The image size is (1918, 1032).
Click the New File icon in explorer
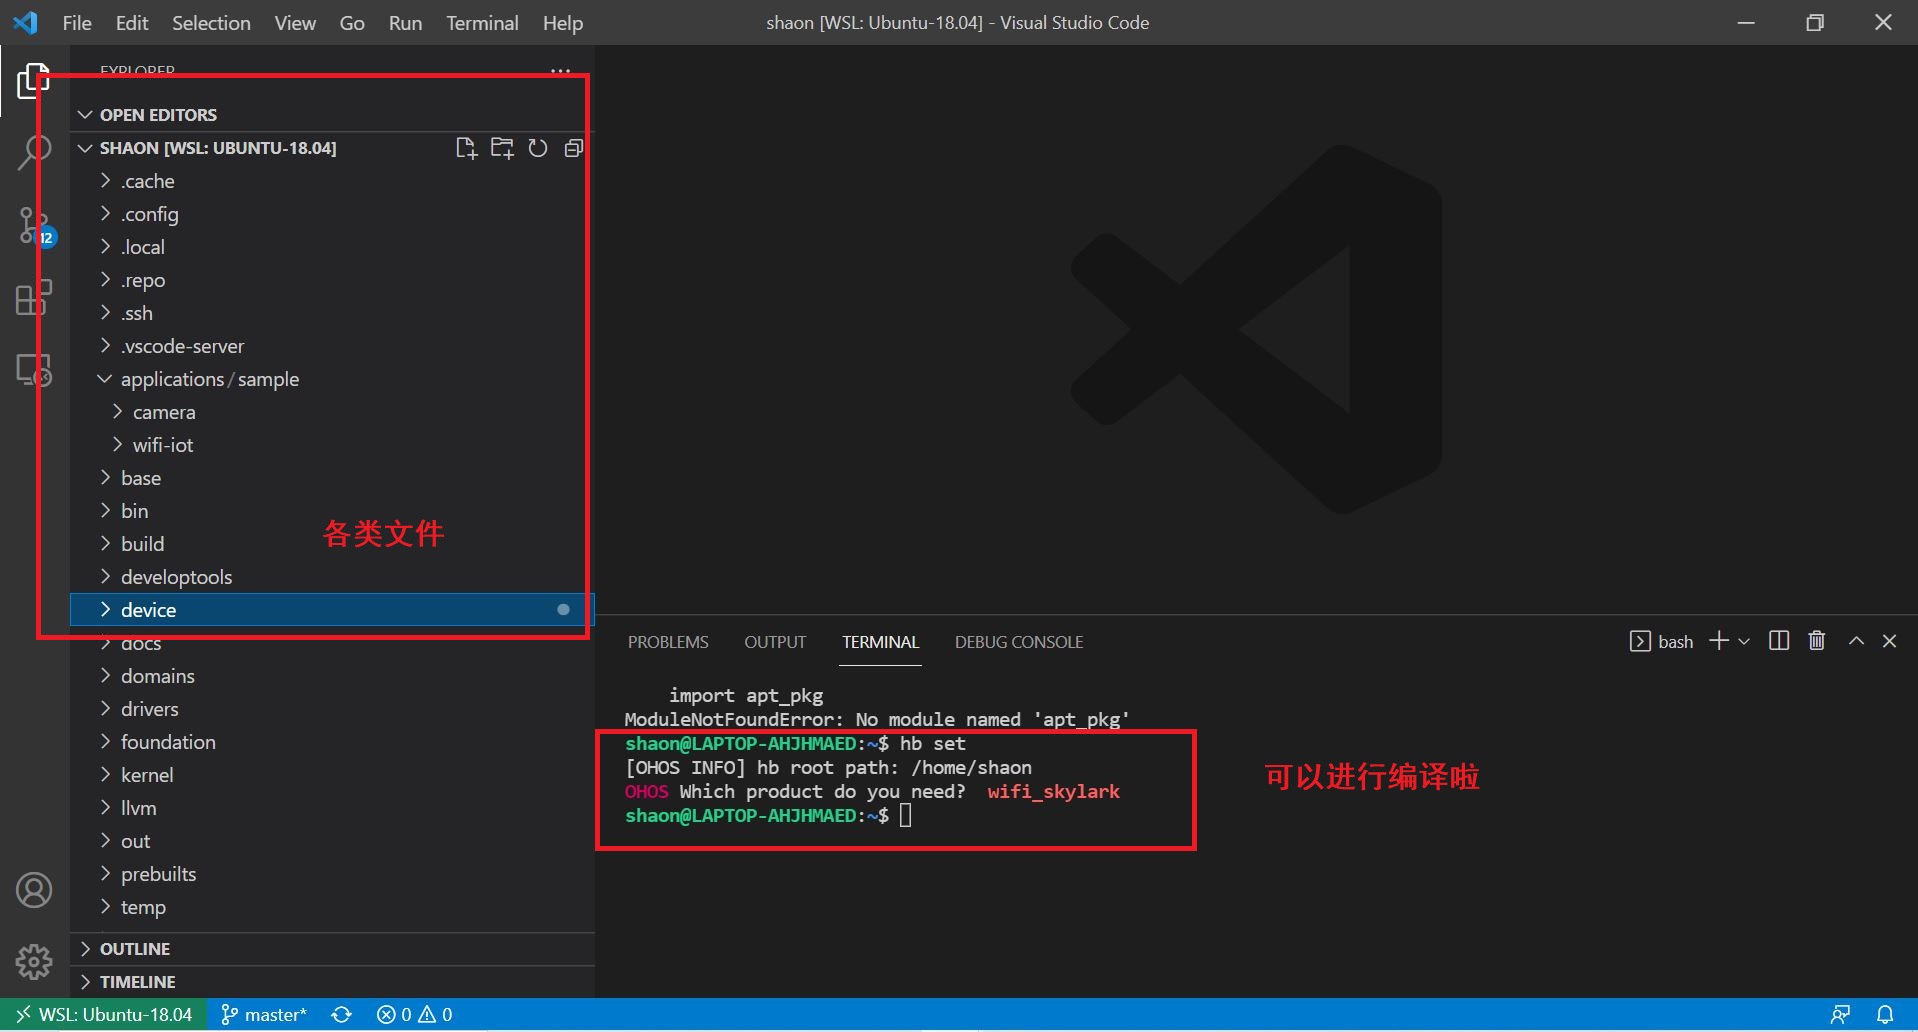(466, 148)
